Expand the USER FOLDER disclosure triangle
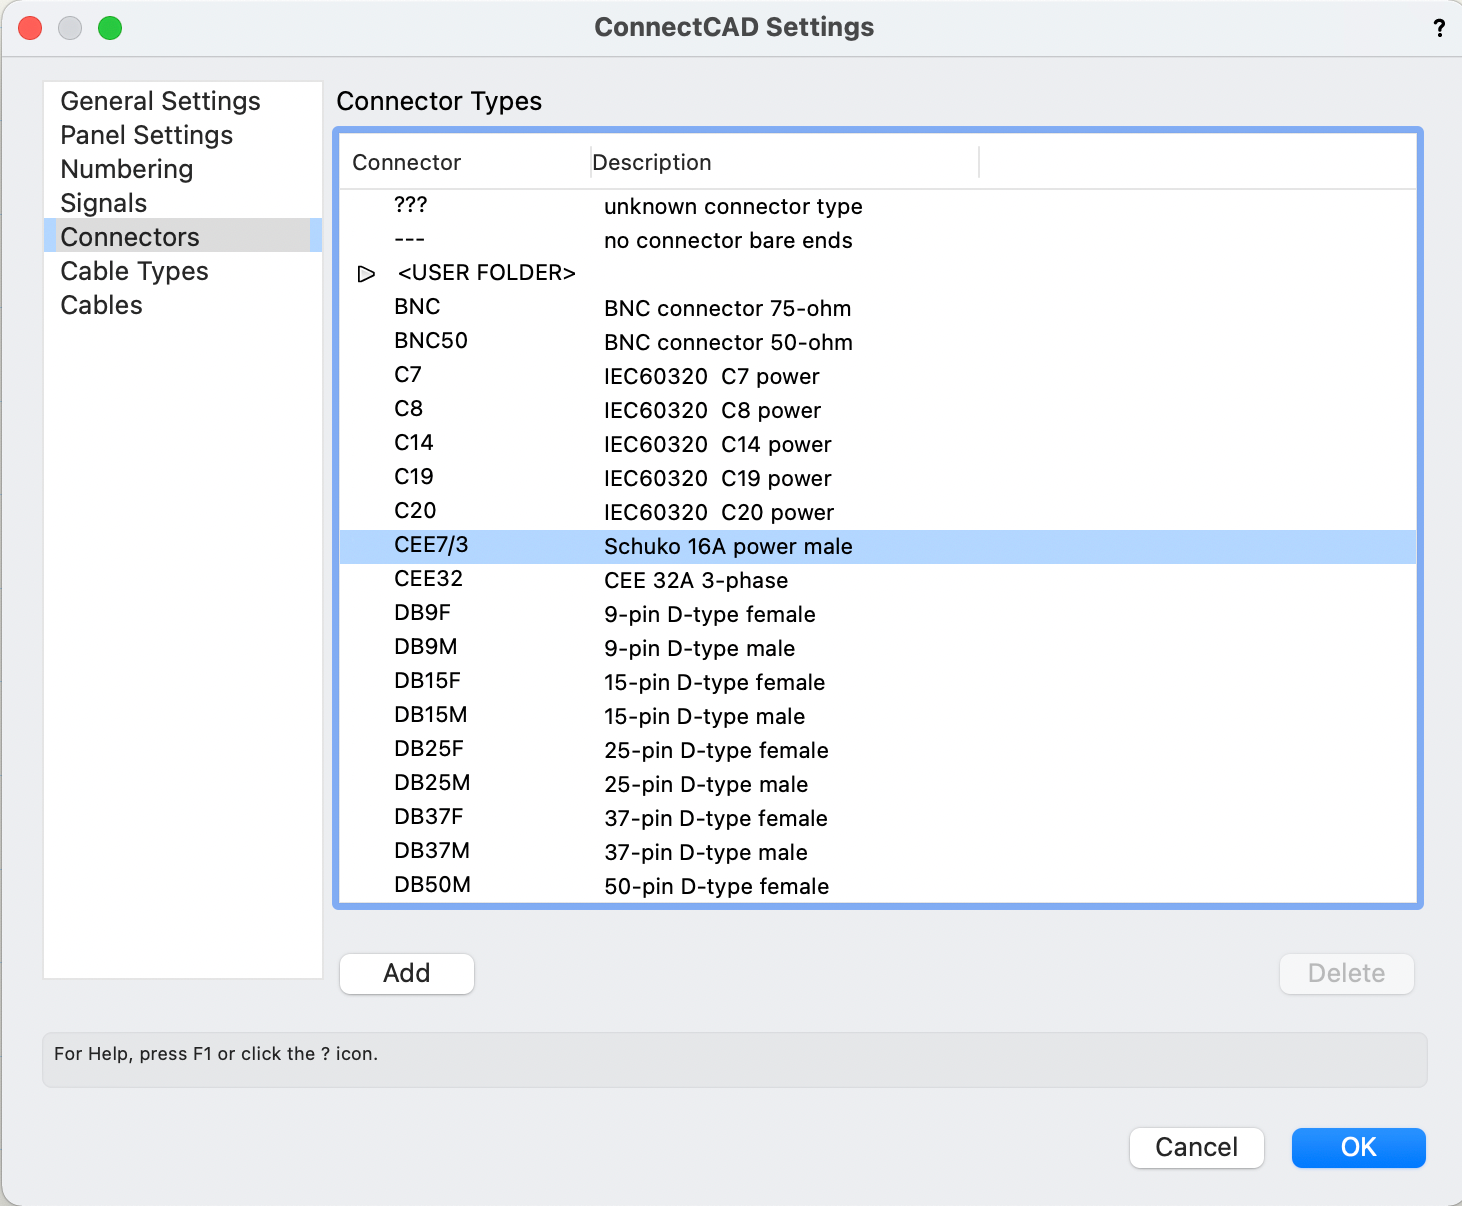Screen dimensions: 1462x1206 366,272
